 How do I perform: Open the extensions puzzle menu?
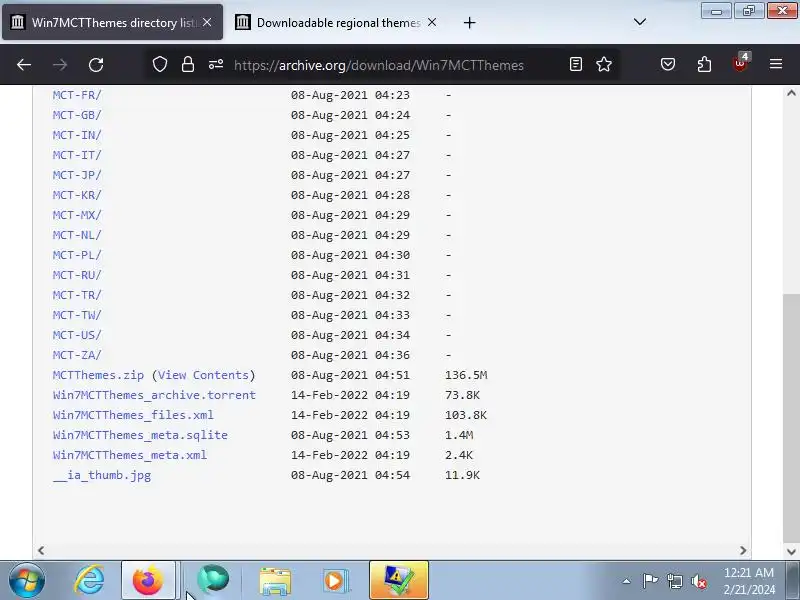tap(704, 64)
